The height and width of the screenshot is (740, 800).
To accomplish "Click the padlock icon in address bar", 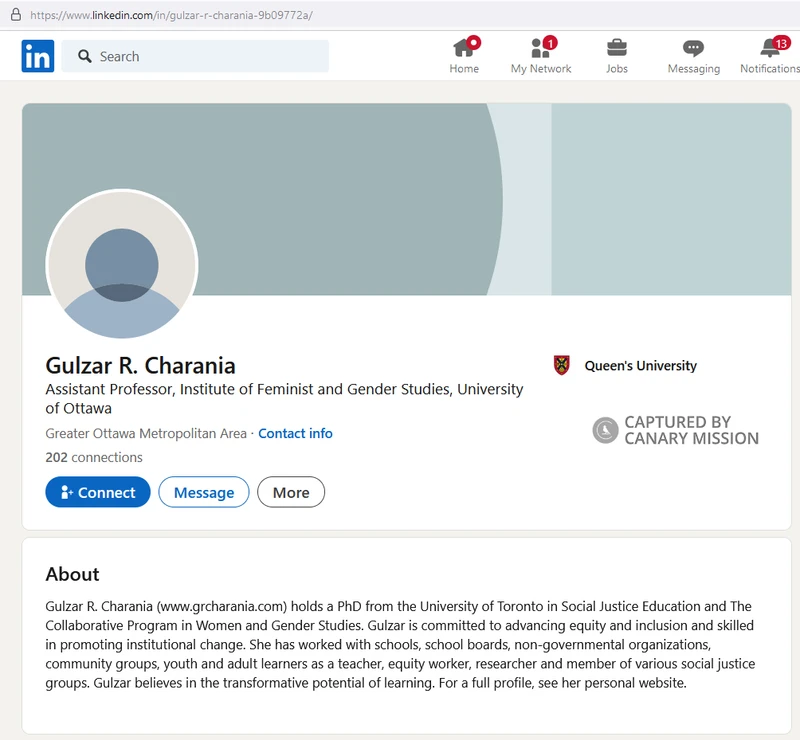I will (16, 14).
